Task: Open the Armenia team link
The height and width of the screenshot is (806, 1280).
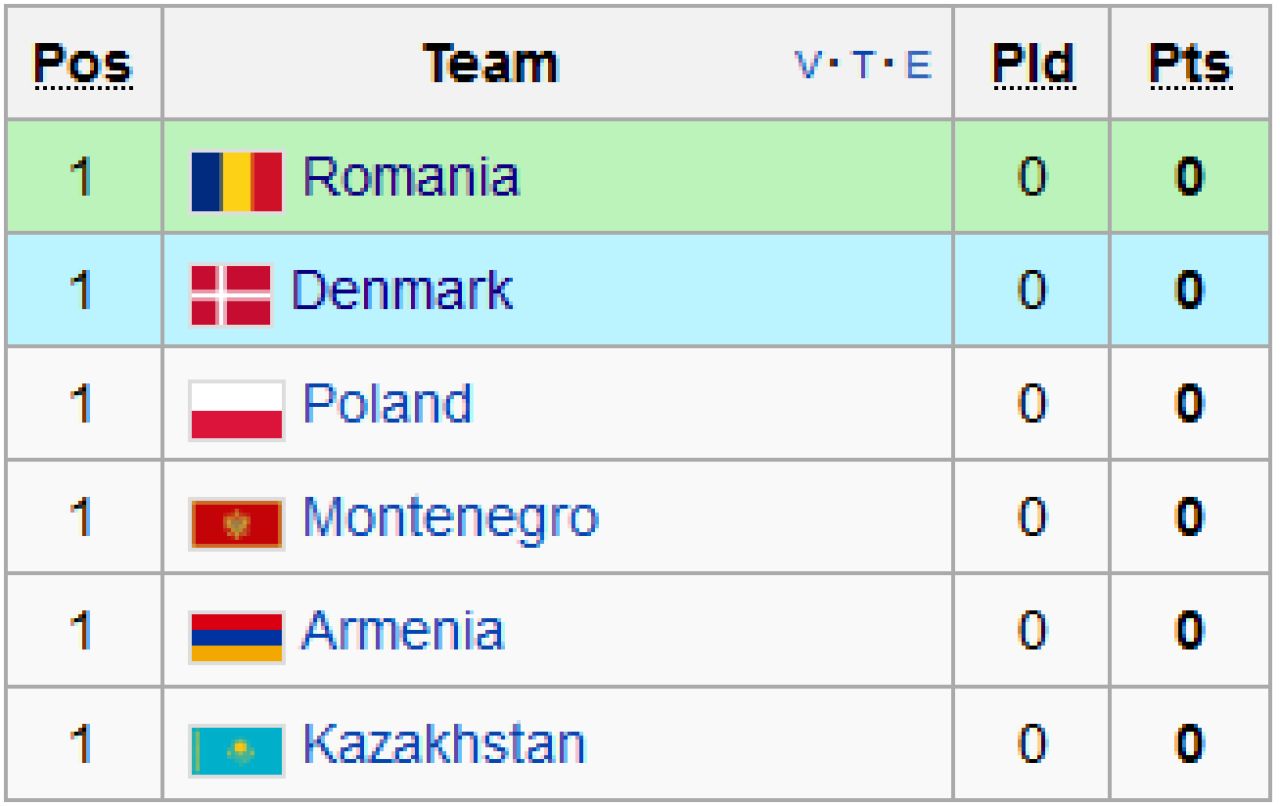Action: pos(403,631)
